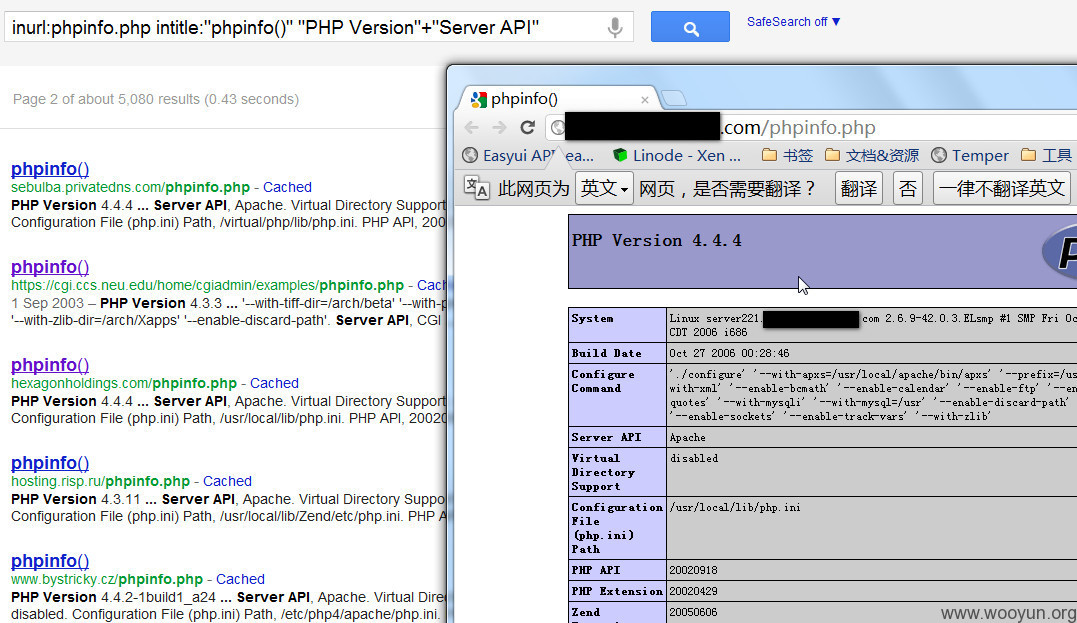Open the Temper bookmark

[x=970, y=156]
